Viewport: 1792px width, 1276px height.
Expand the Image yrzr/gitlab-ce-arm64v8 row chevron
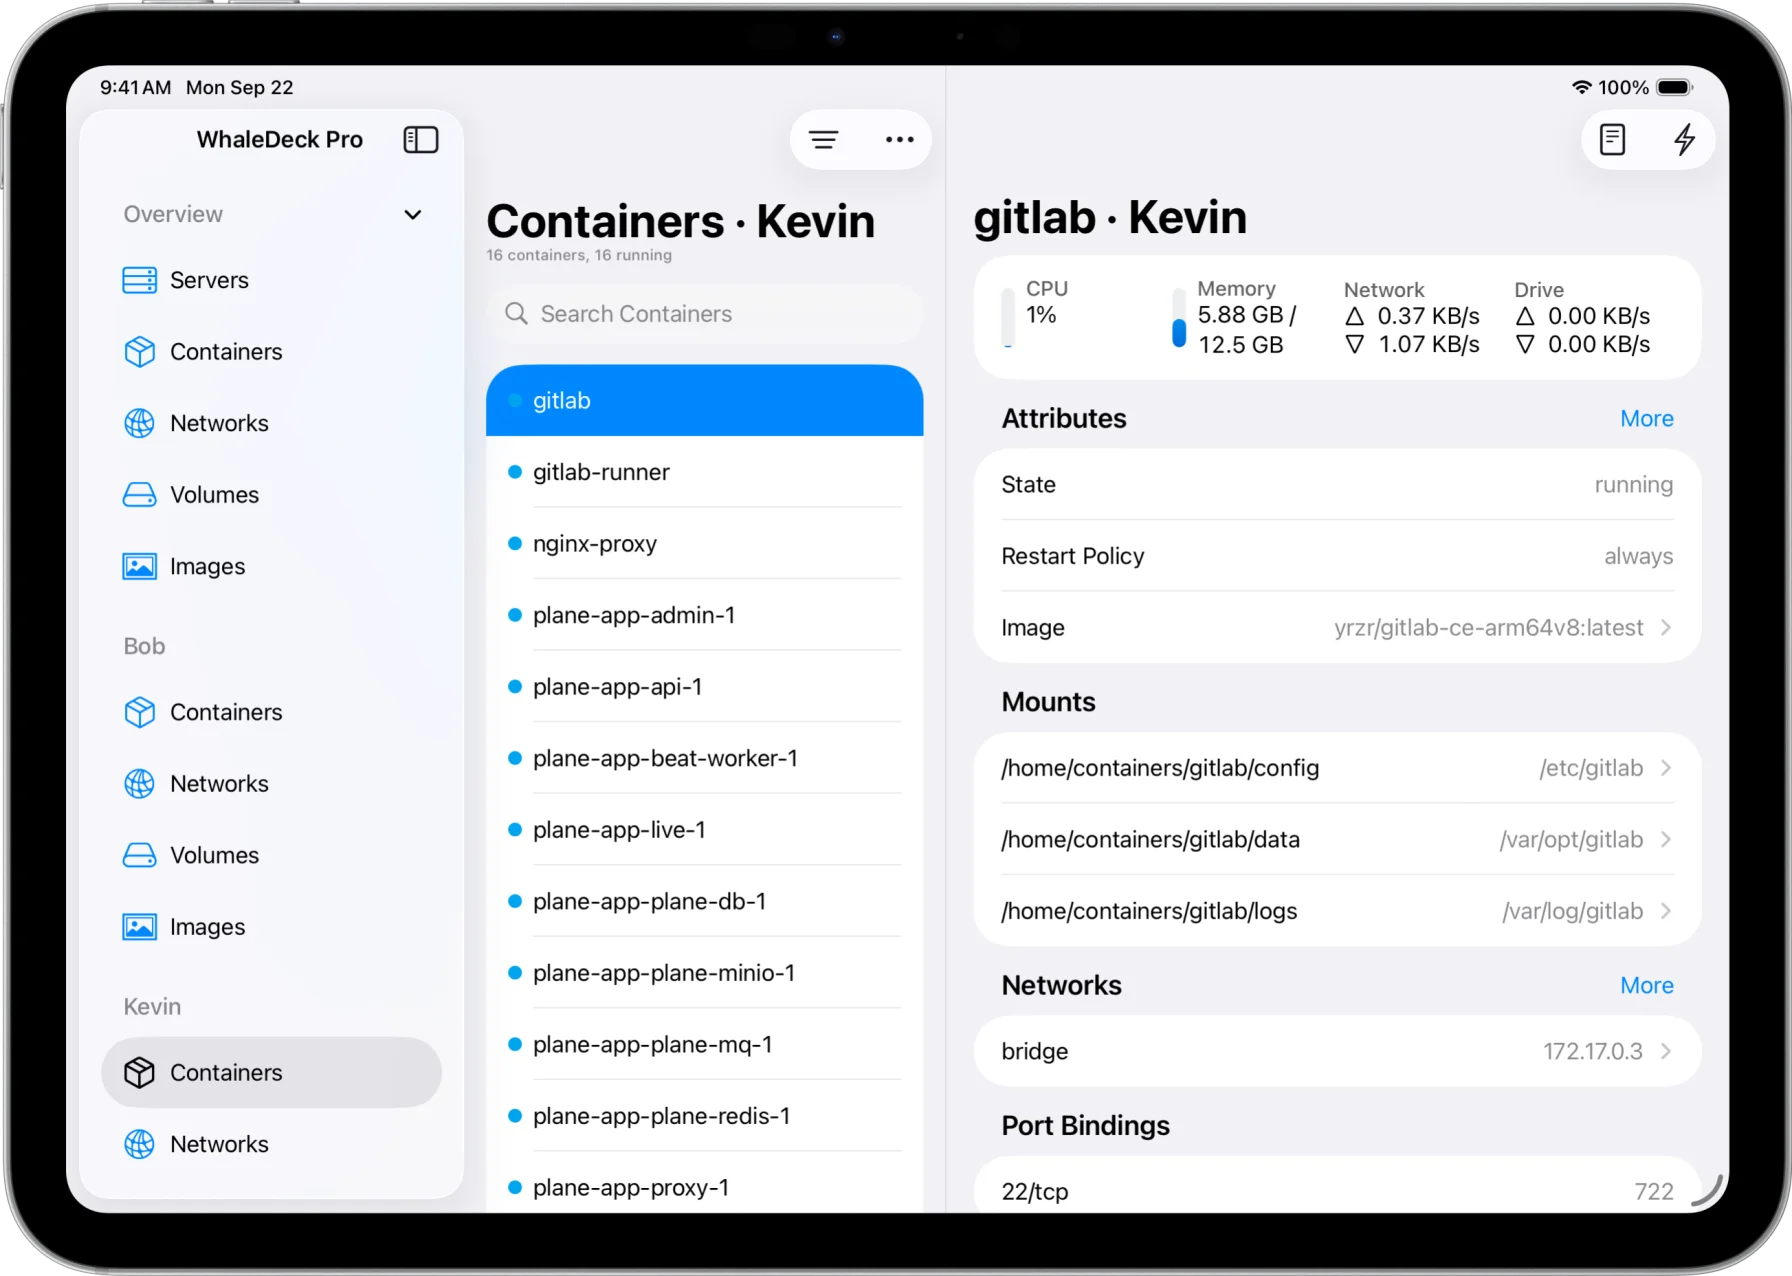(1666, 628)
